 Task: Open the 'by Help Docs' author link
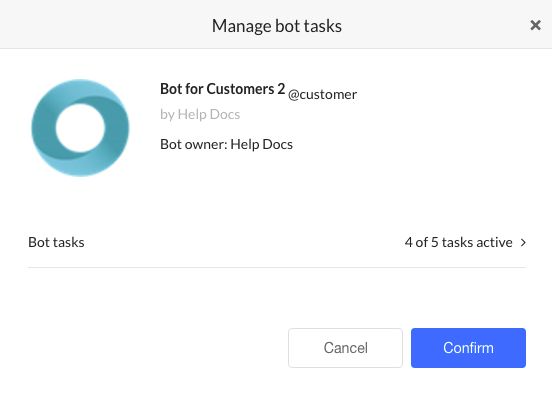click(200, 114)
